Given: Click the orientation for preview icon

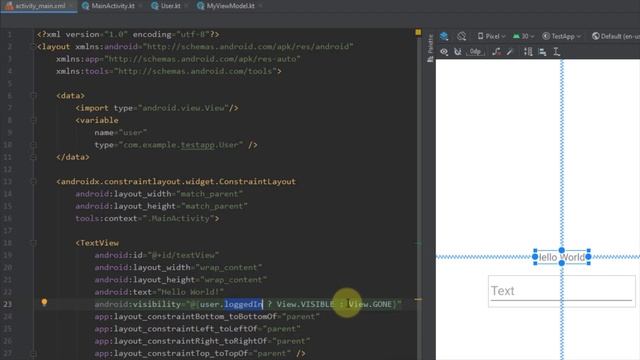Looking at the screenshot, I should (462, 36).
